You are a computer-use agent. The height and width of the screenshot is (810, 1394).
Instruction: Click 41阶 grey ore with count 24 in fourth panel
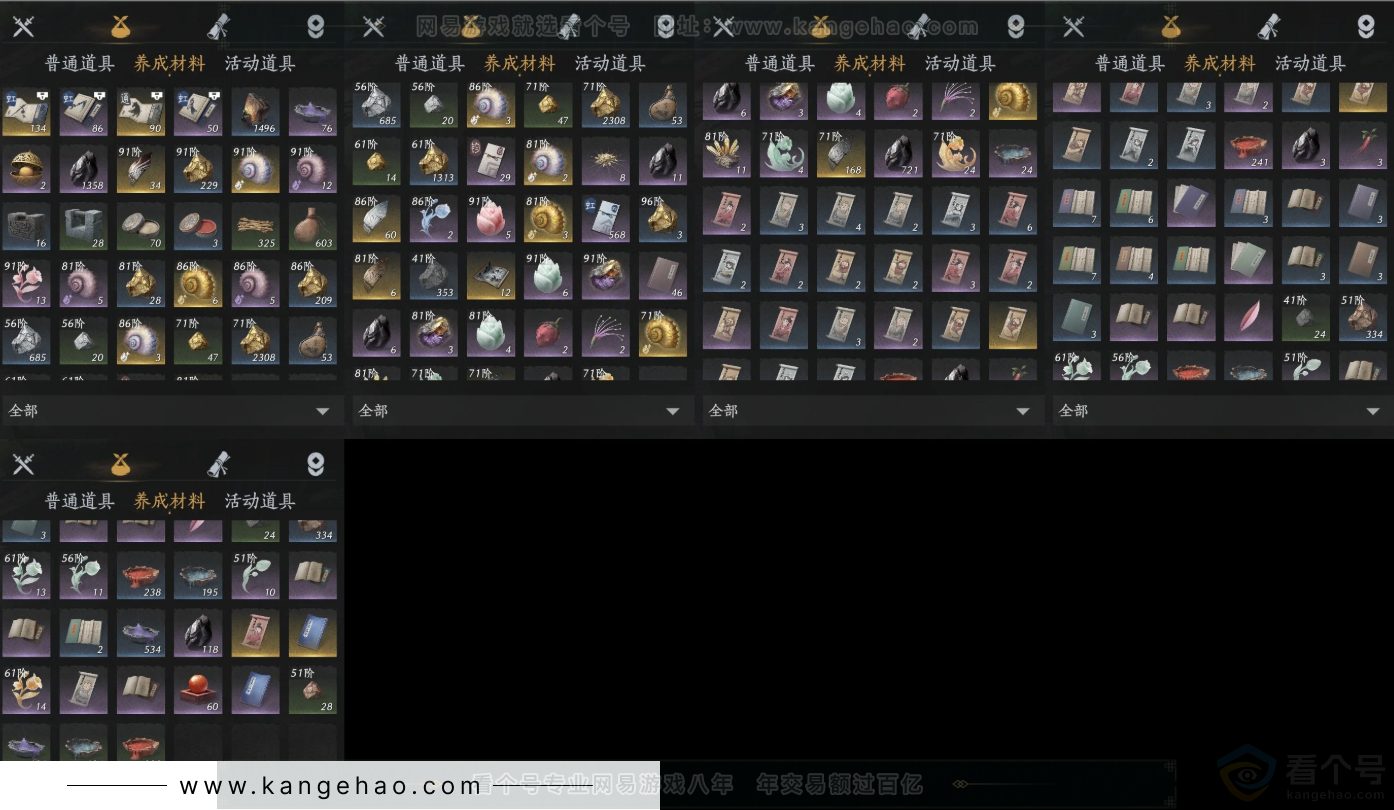[x=1306, y=318]
